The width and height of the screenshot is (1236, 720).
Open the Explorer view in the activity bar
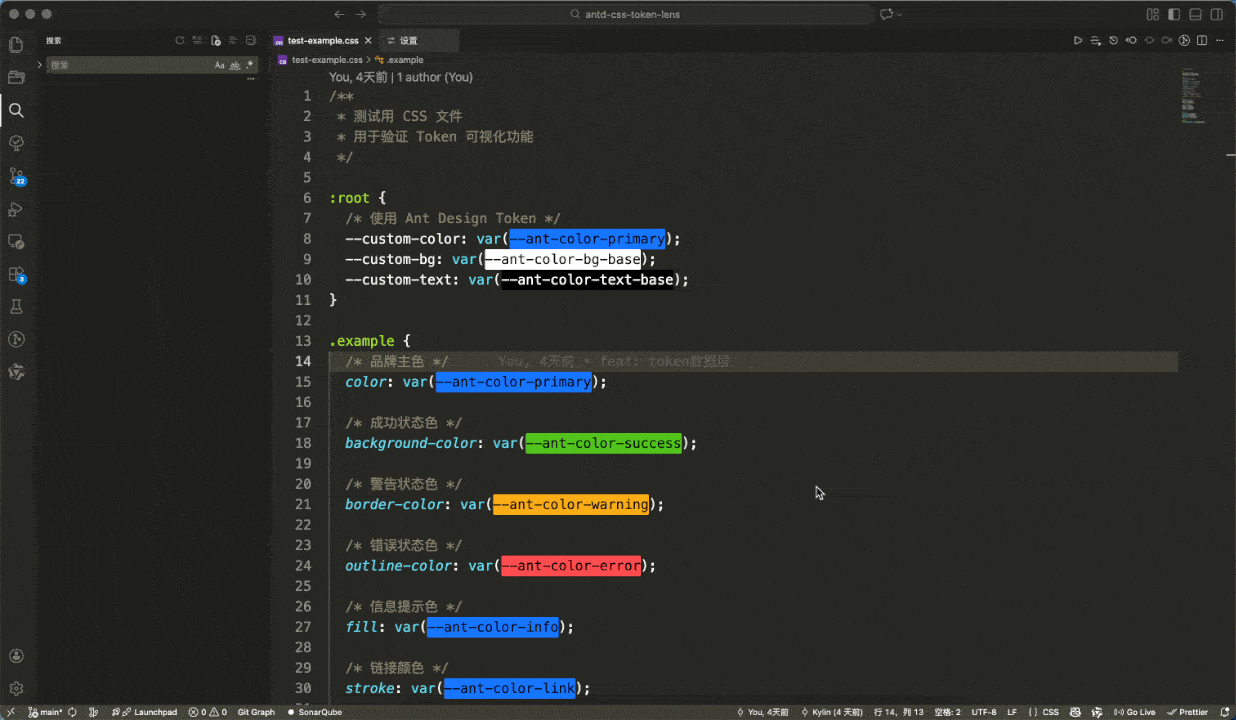(x=16, y=45)
